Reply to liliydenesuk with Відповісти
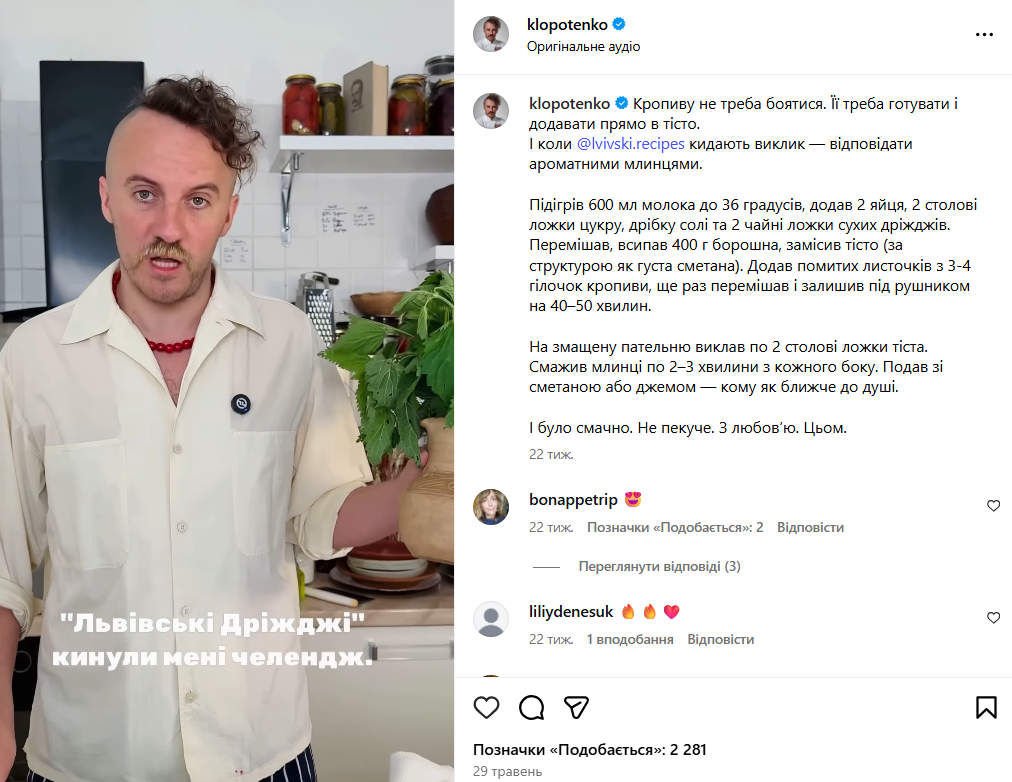The image size is (1012, 782). (x=720, y=639)
